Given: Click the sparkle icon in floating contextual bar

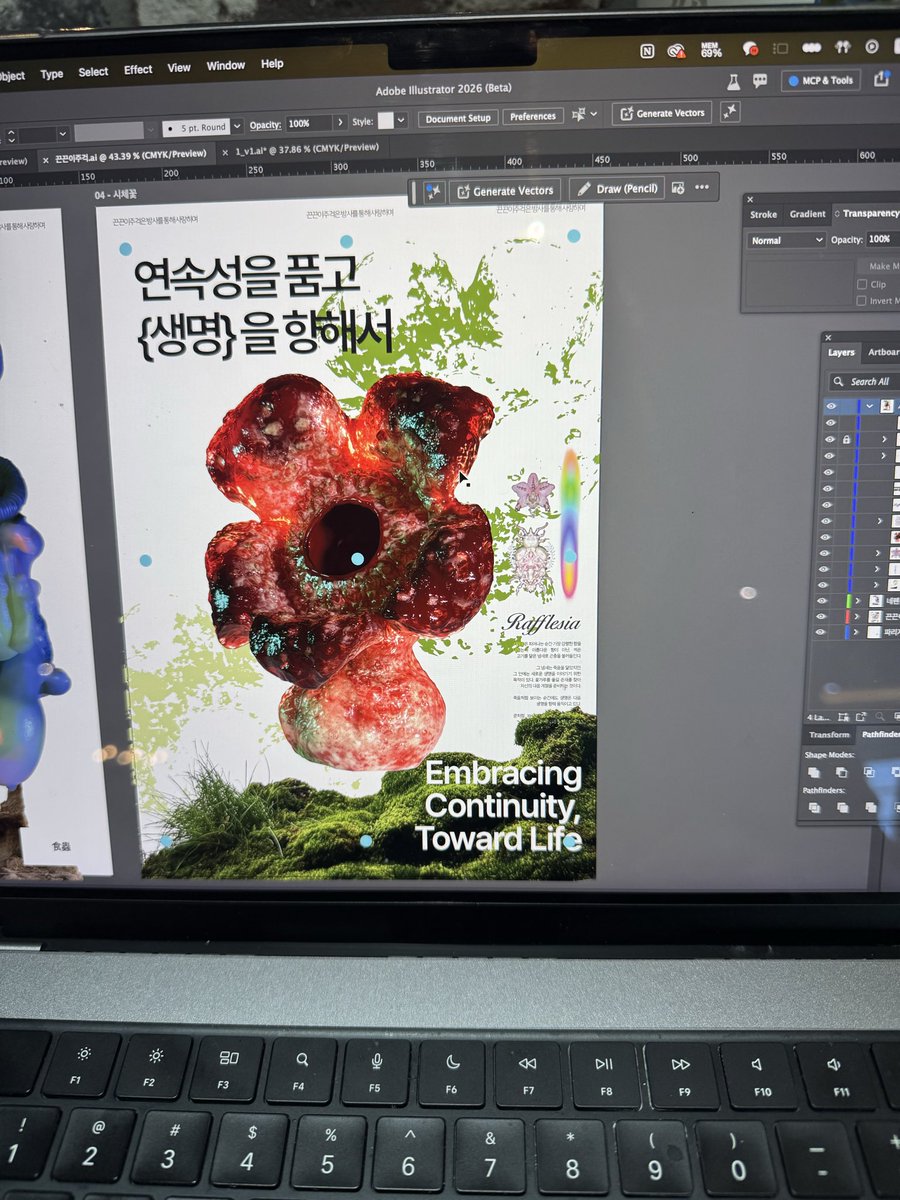Looking at the screenshot, I should point(433,190).
